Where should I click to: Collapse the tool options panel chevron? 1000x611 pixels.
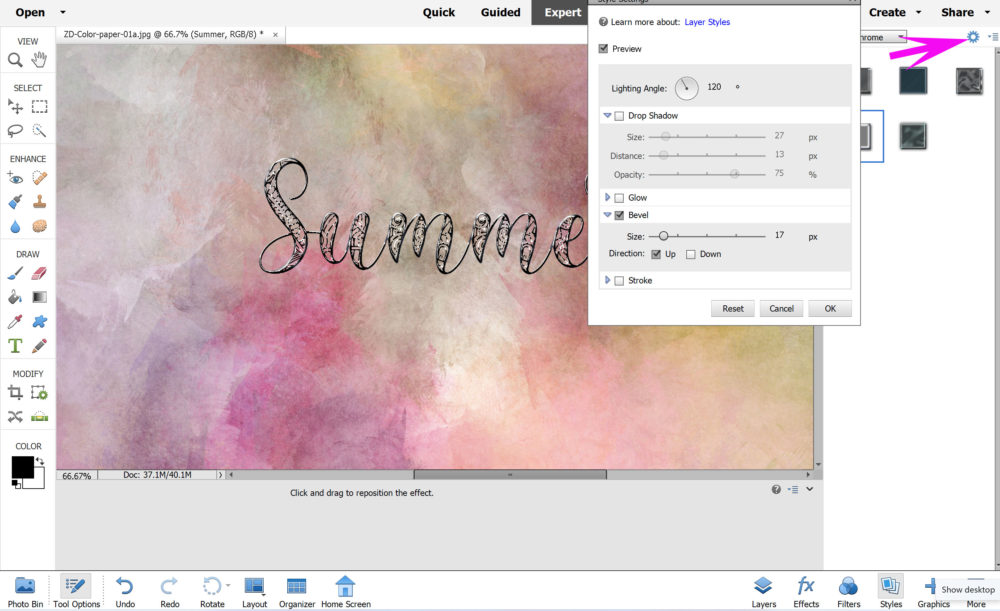(809, 489)
